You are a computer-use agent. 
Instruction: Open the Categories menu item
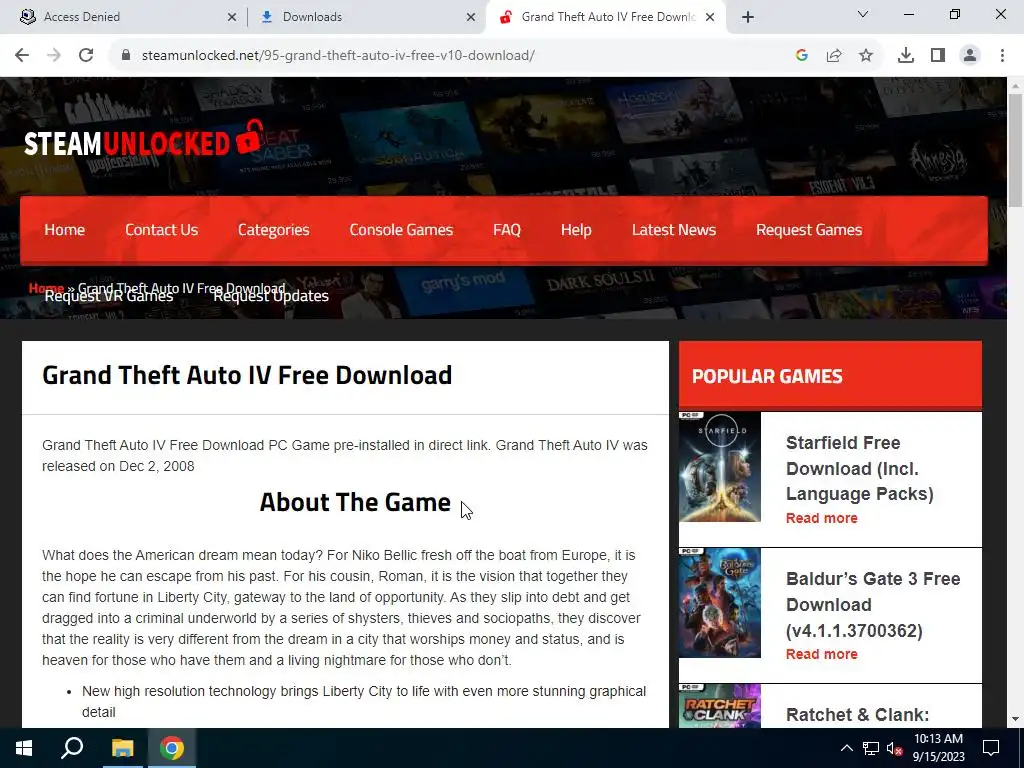click(274, 230)
